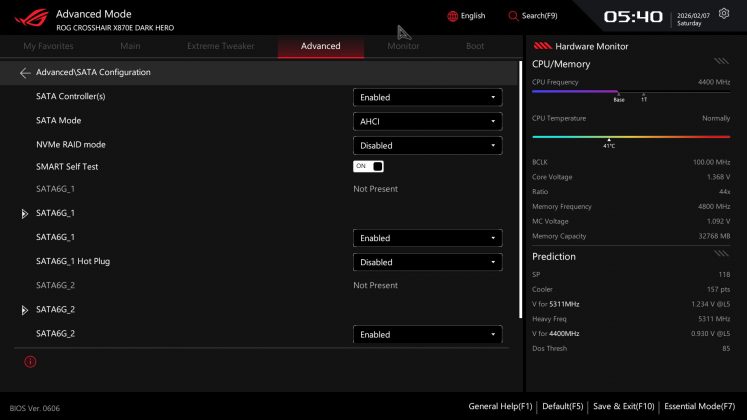Screen dimensions: 747x420
Task: Open the SATA Mode AHCI dropdown
Action: pos(427,121)
